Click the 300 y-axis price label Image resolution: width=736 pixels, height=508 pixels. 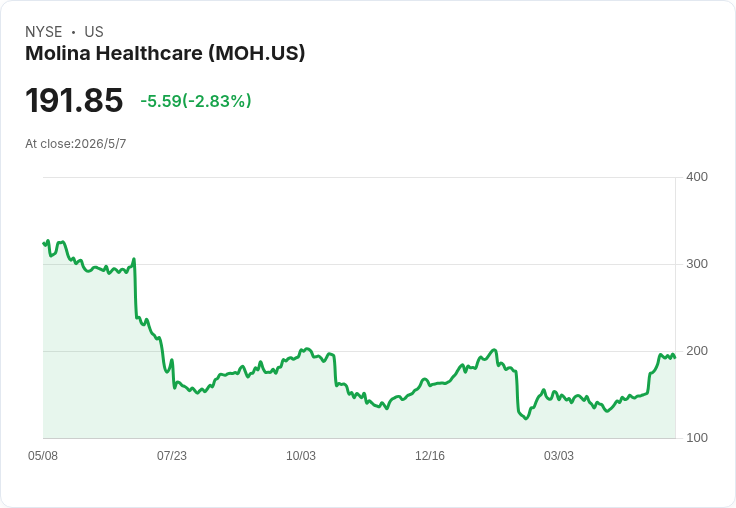697,264
